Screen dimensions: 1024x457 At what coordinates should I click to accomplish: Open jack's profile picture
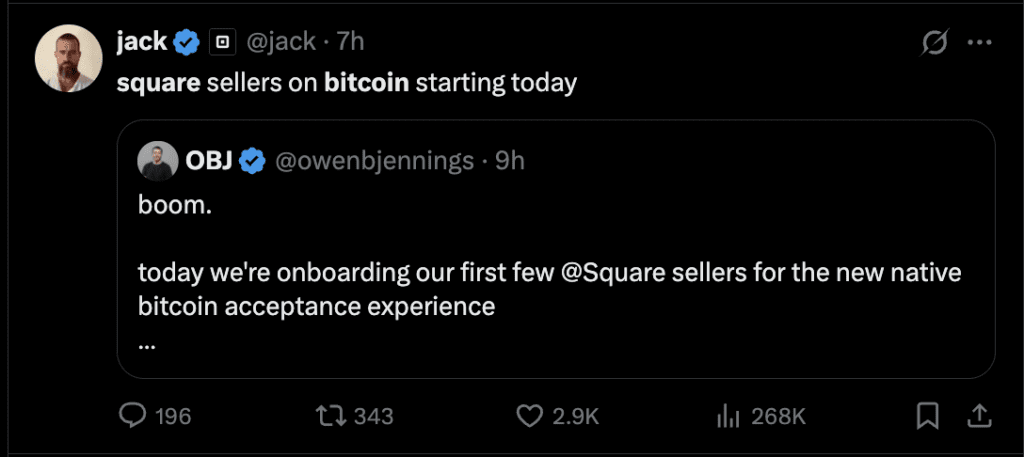(69, 58)
